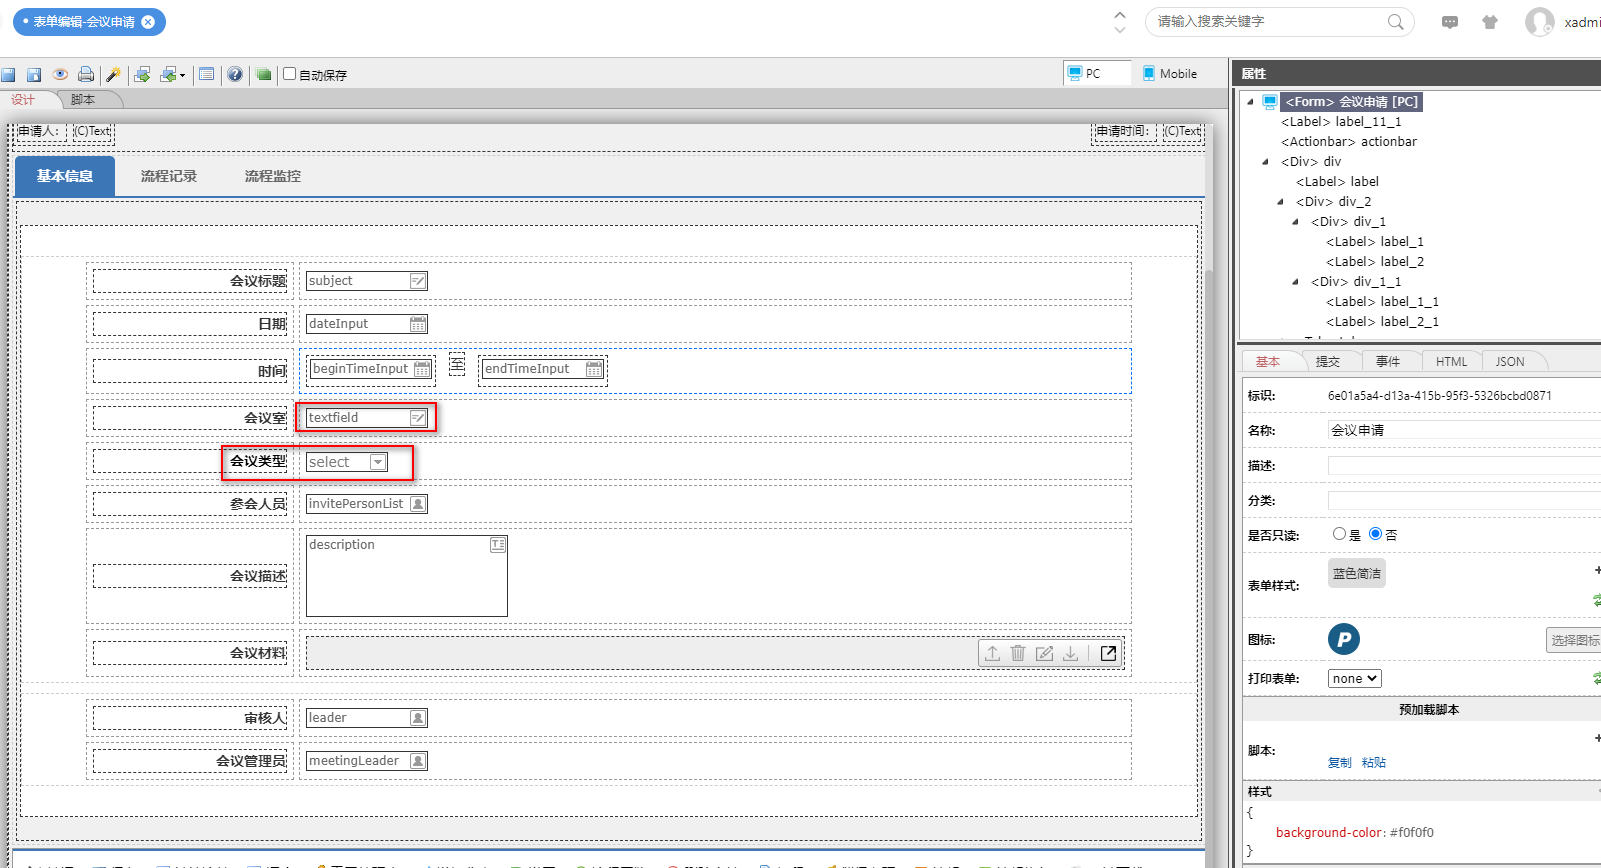Set 是否只读 to 否
Viewport: 1601px width, 868px height.
(x=1375, y=534)
